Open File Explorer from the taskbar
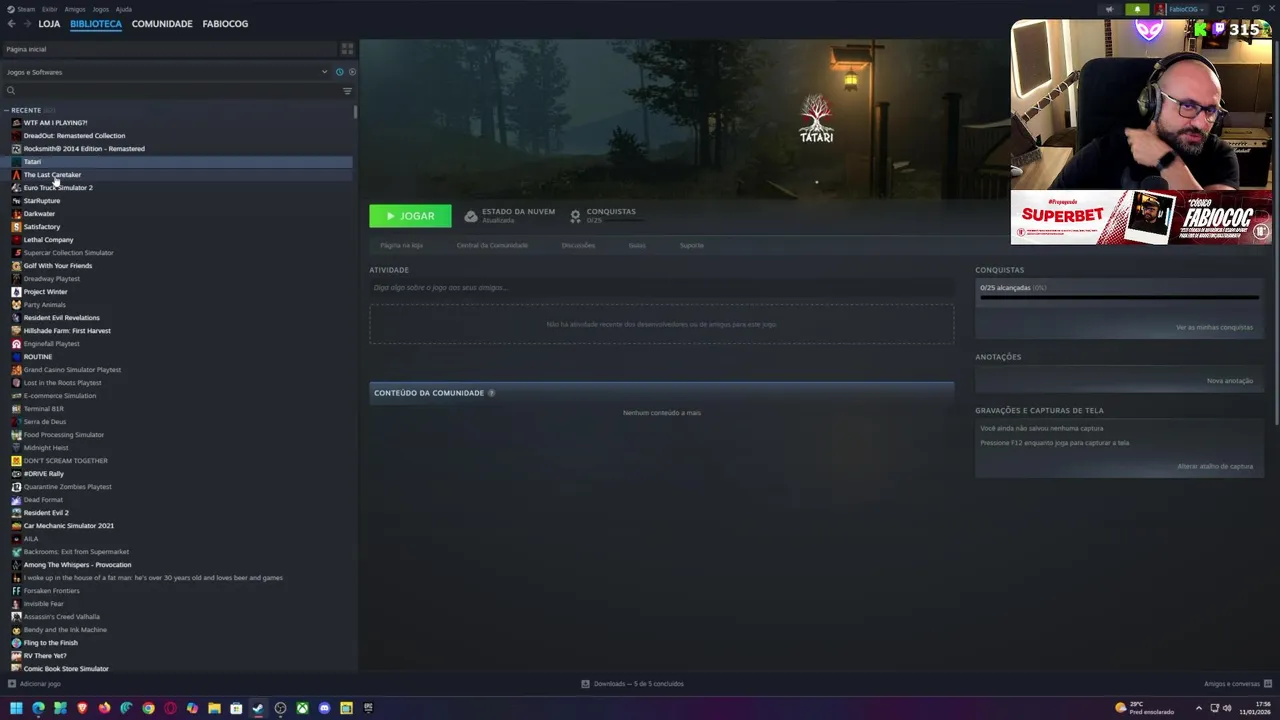1280x720 pixels. (x=214, y=708)
